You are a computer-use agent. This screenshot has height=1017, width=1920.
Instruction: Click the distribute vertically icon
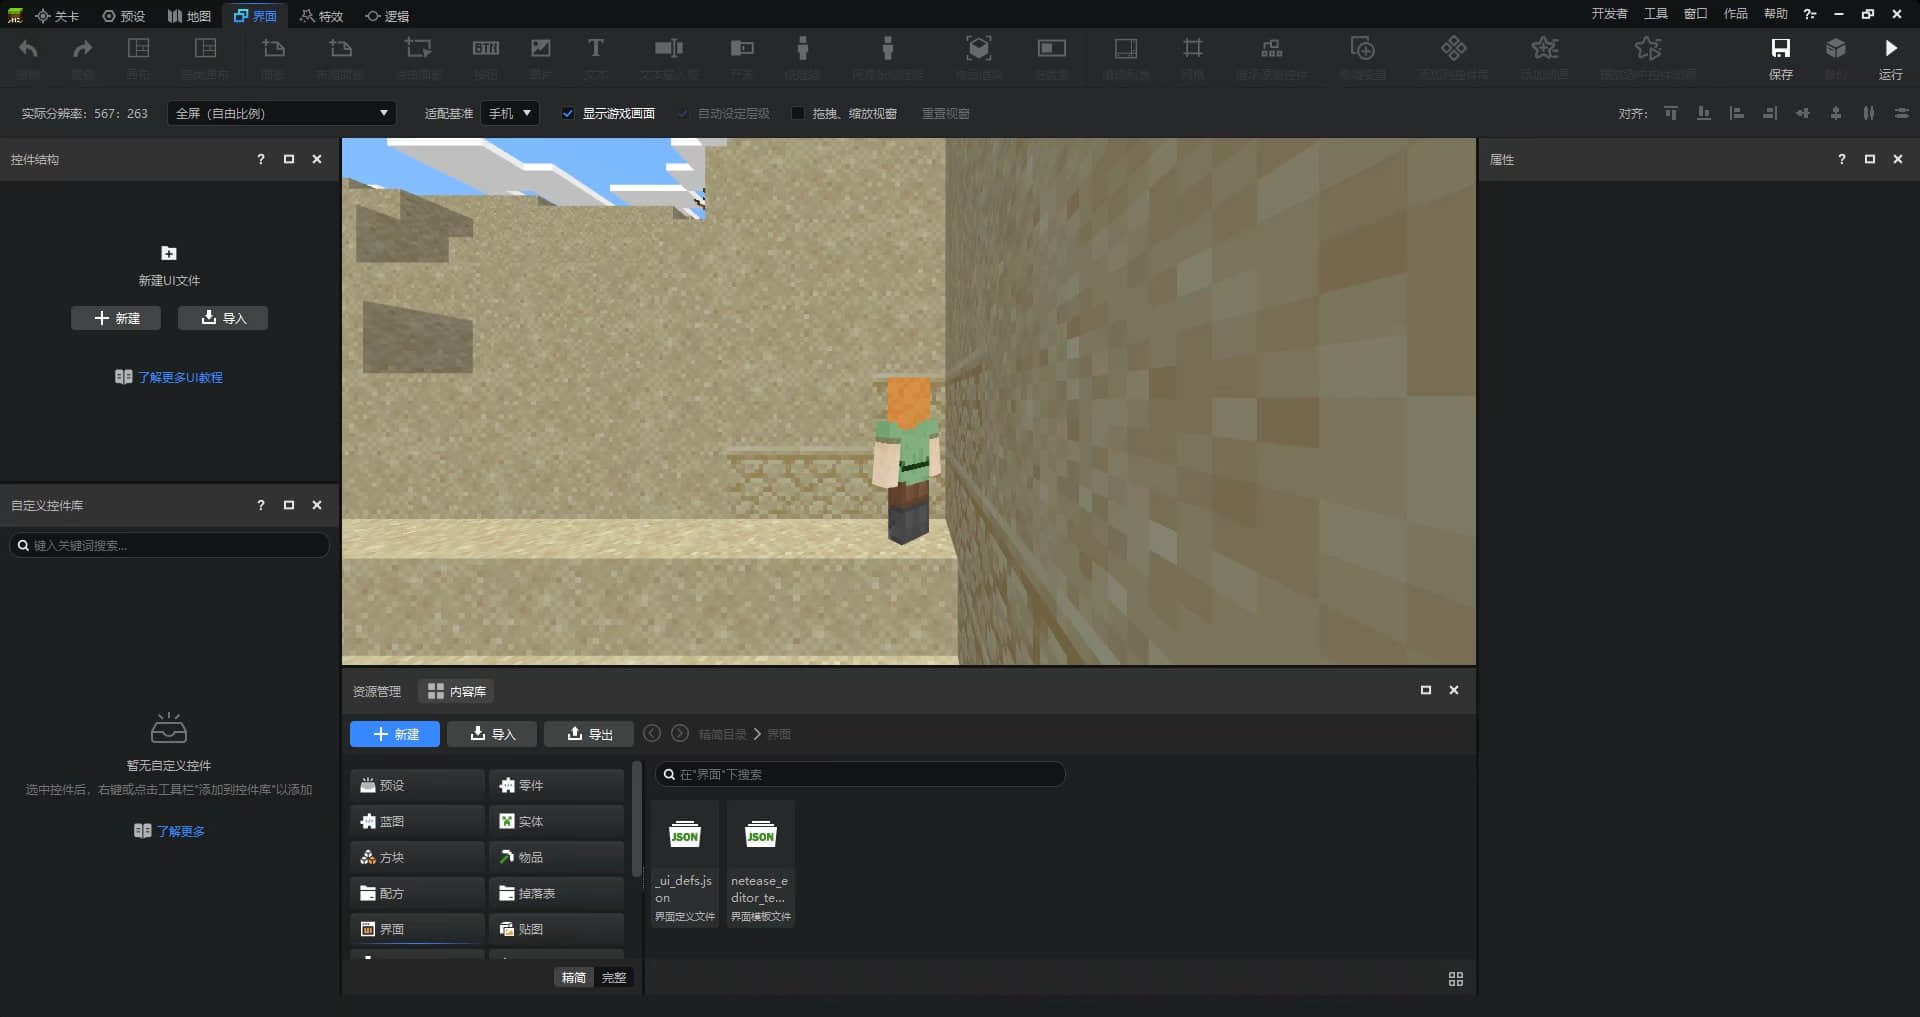click(x=1902, y=113)
